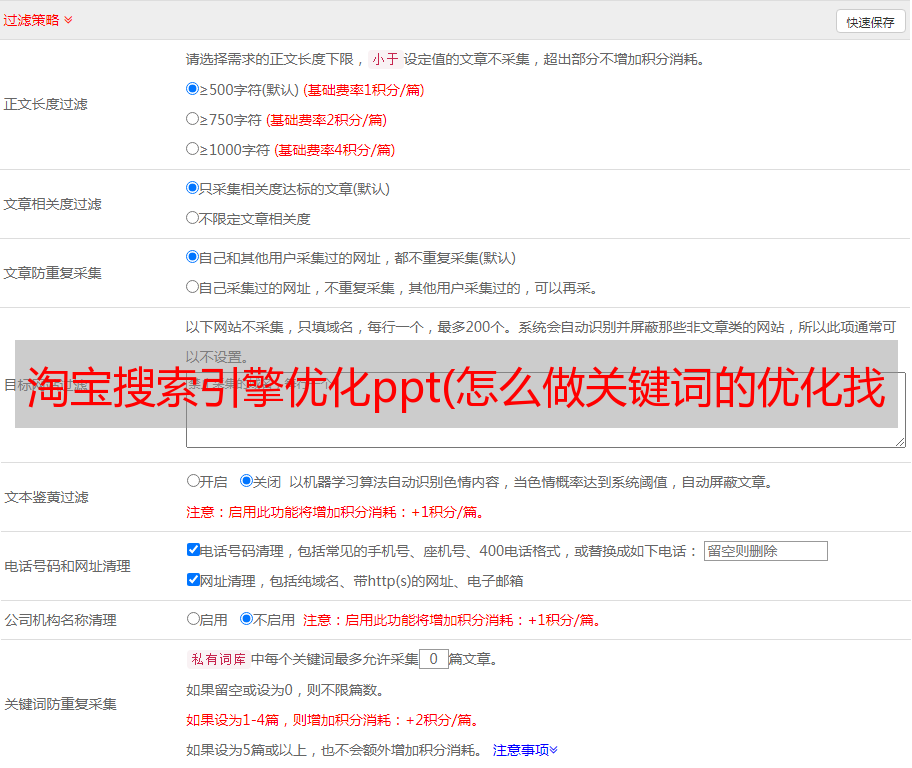Screen dimensions: 912x768
Task: Select 不启用 for 公司机构名称清理
Action: point(247,619)
